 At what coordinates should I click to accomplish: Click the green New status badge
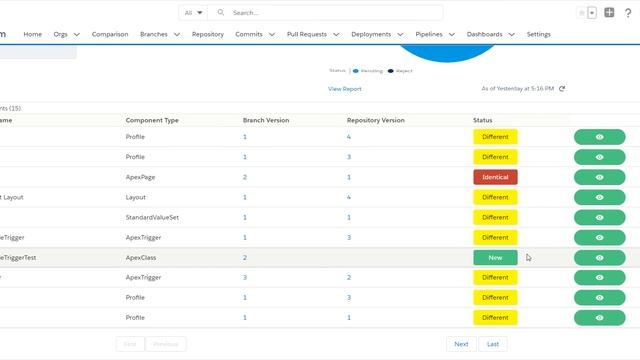495,258
